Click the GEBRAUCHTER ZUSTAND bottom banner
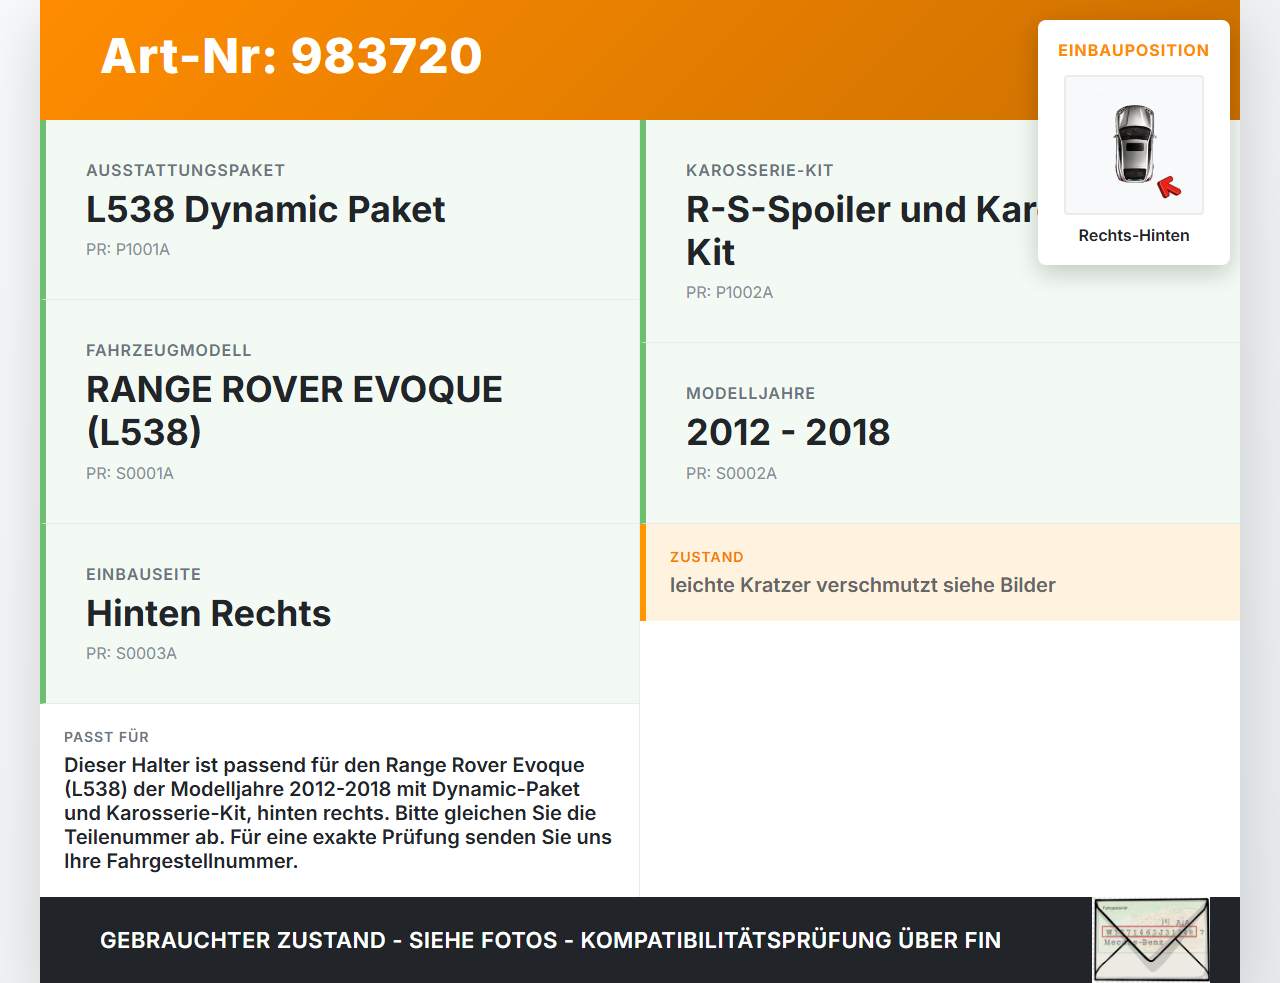The width and height of the screenshot is (1280, 983). point(550,940)
